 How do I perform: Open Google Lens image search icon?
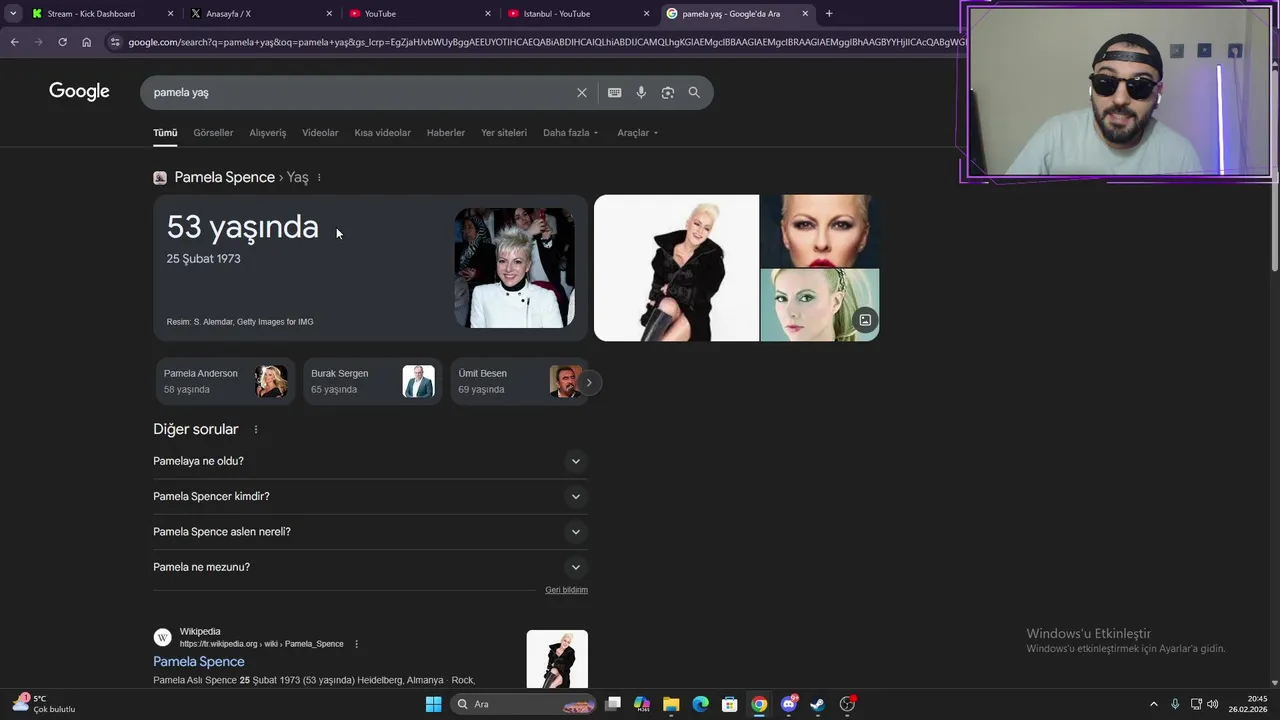pyautogui.click(x=667, y=92)
